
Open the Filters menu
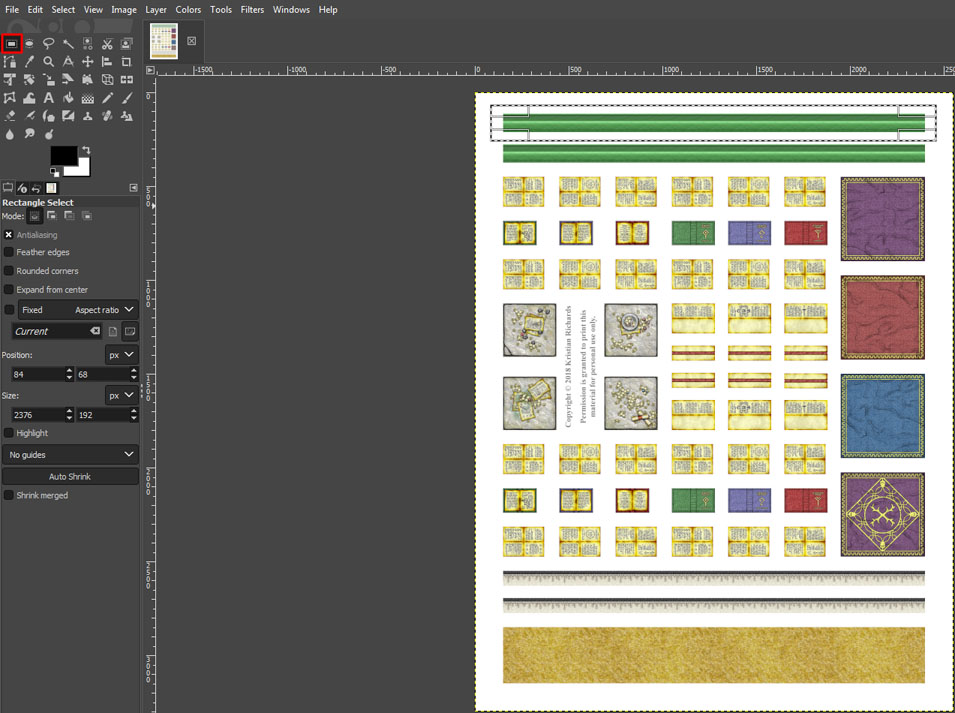point(251,9)
